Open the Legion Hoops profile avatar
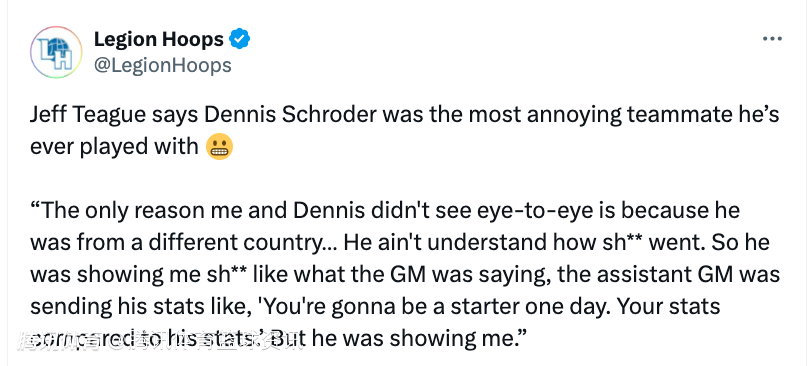The height and width of the screenshot is (366, 812). point(56,52)
